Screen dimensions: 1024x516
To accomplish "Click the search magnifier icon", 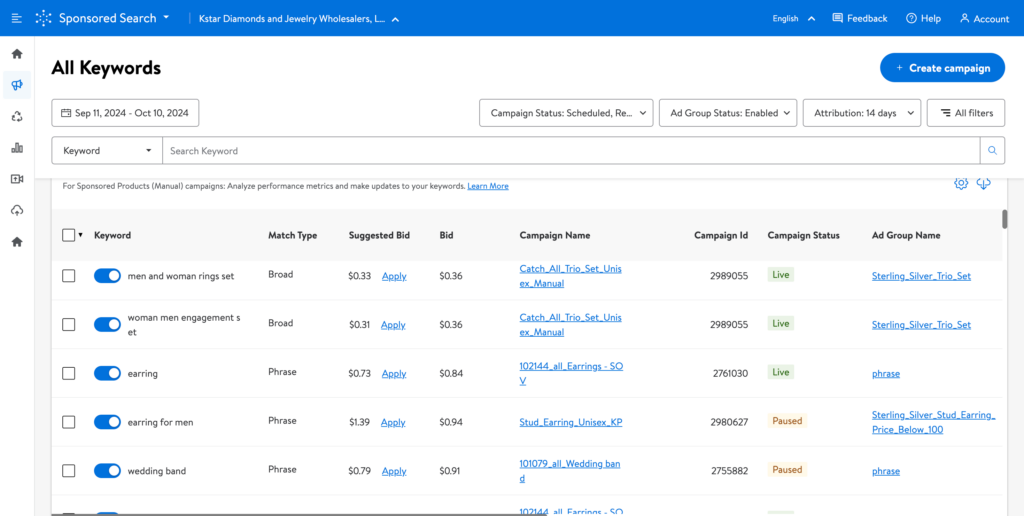I will (x=992, y=150).
